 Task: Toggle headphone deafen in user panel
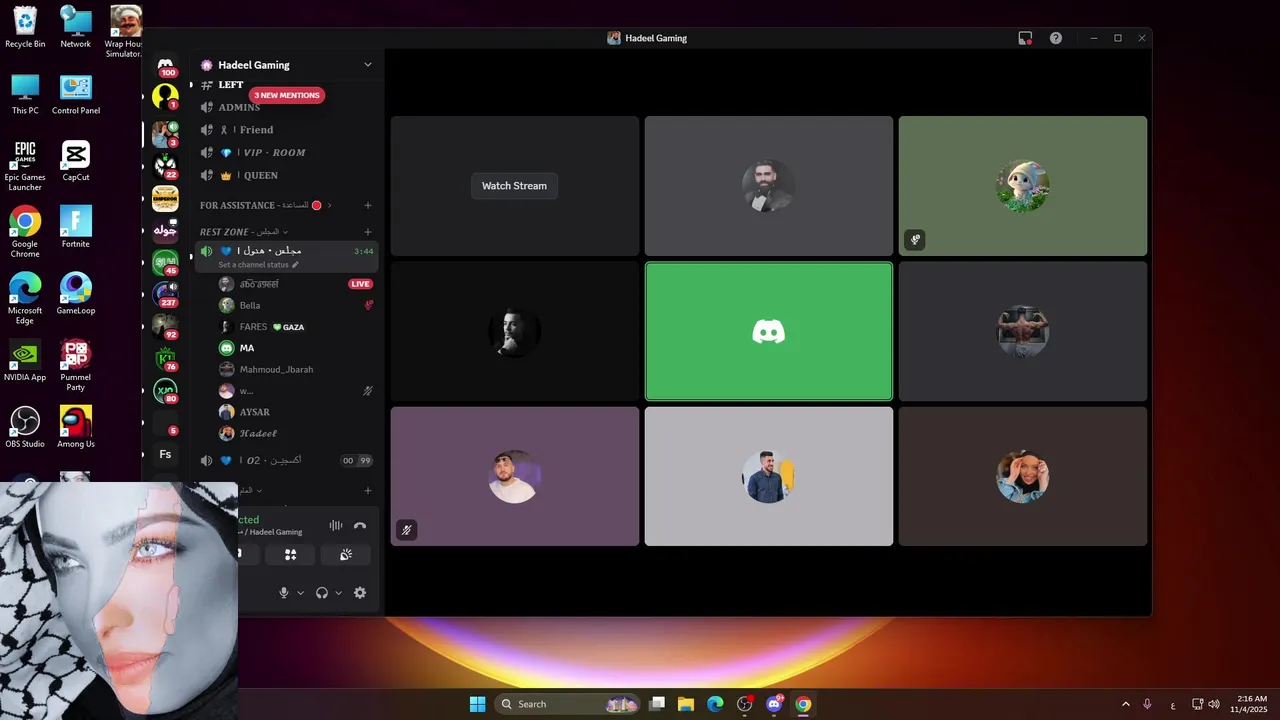coord(322,593)
